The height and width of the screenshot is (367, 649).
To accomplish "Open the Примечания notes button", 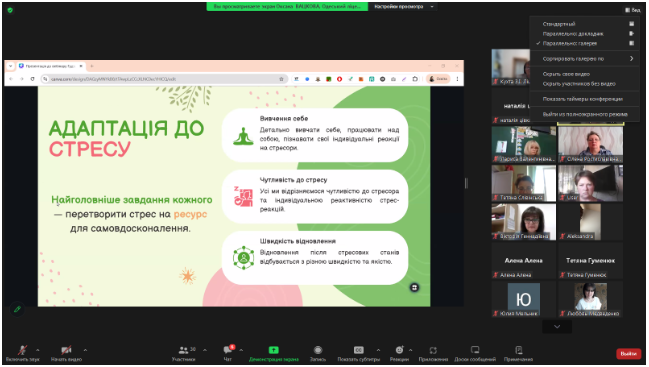I will tap(519, 353).
